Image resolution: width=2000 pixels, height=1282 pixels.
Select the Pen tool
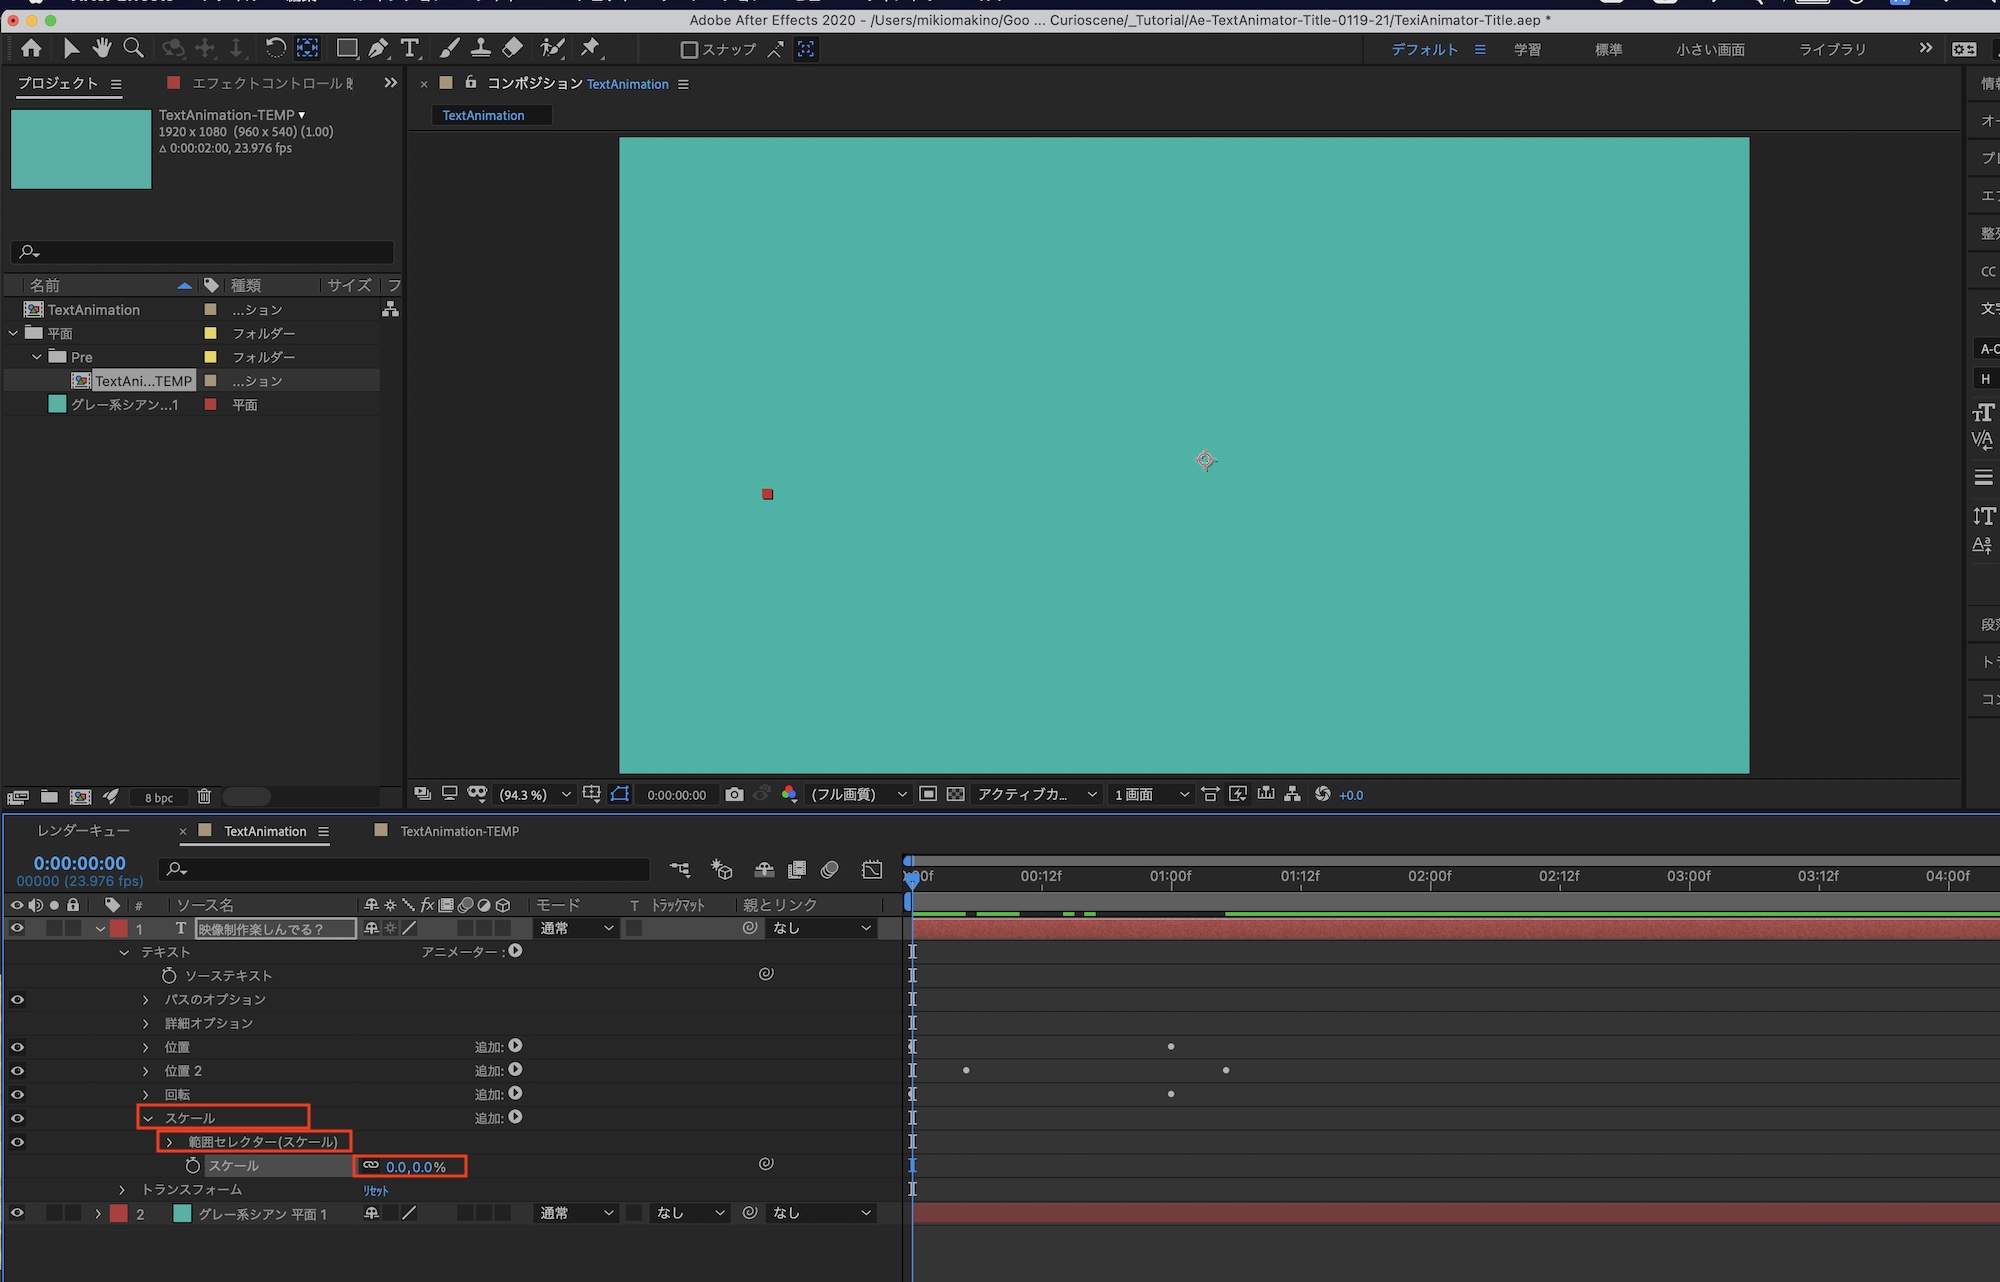click(x=378, y=48)
